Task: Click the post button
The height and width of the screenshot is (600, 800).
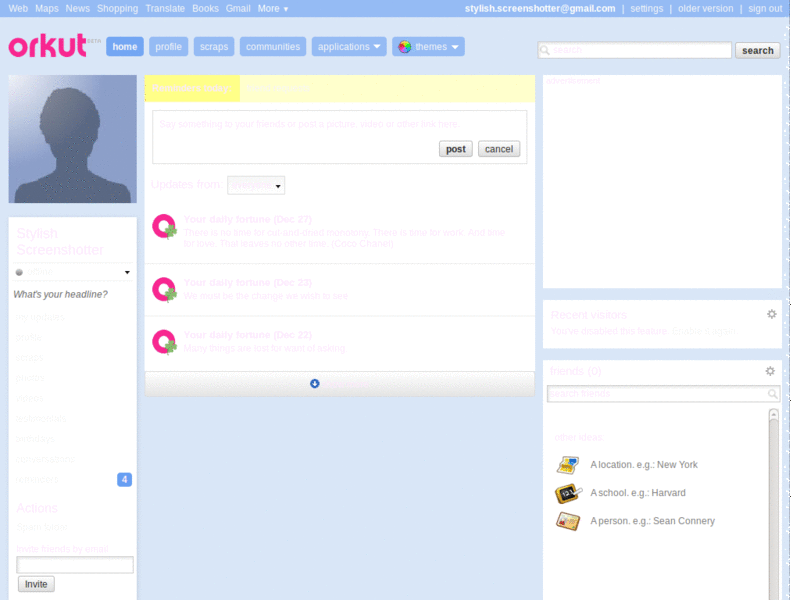Action: pos(456,149)
